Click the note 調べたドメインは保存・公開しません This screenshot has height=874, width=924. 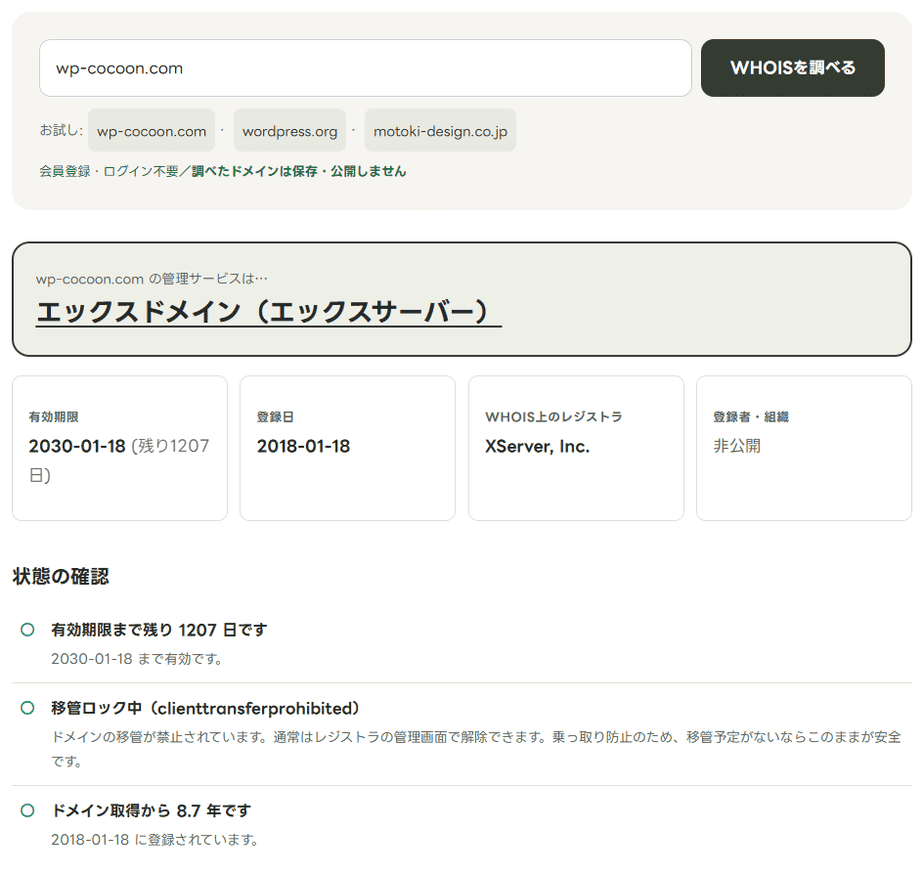pyautogui.click(x=299, y=171)
